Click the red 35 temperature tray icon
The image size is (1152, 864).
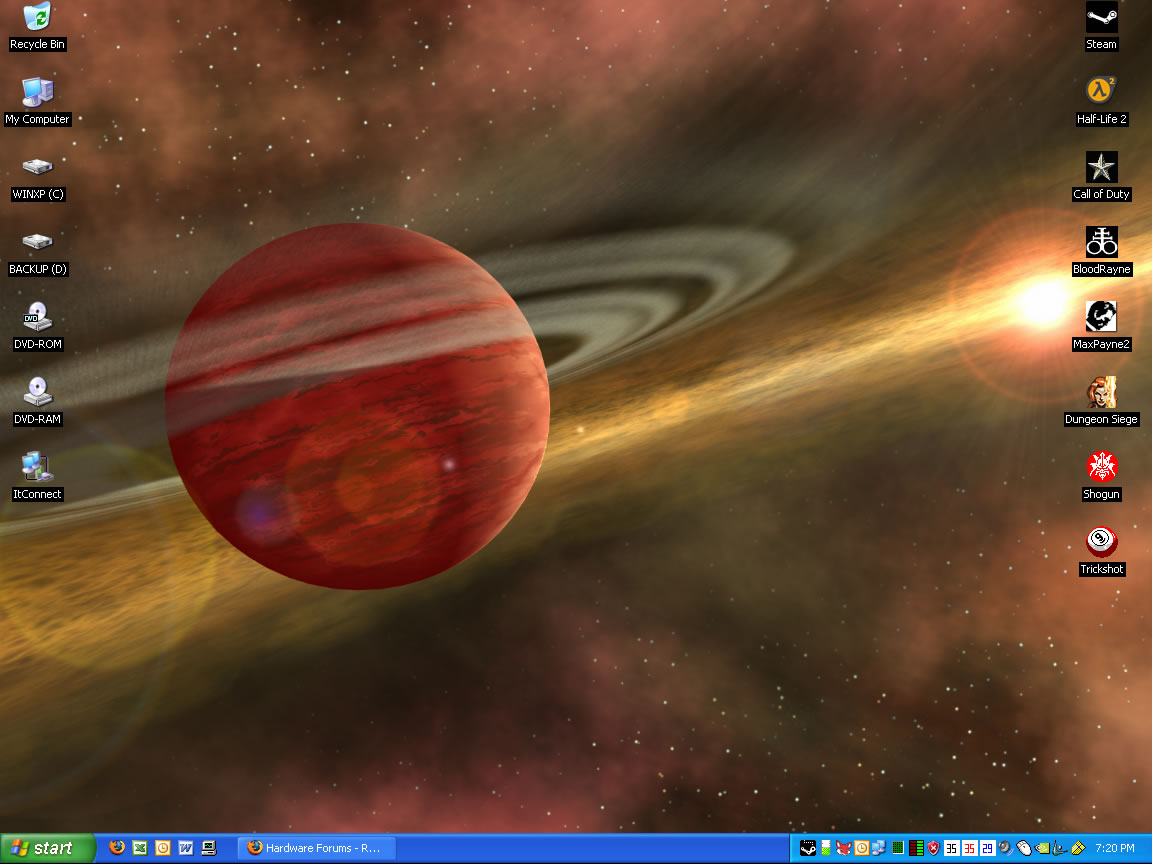(x=969, y=849)
